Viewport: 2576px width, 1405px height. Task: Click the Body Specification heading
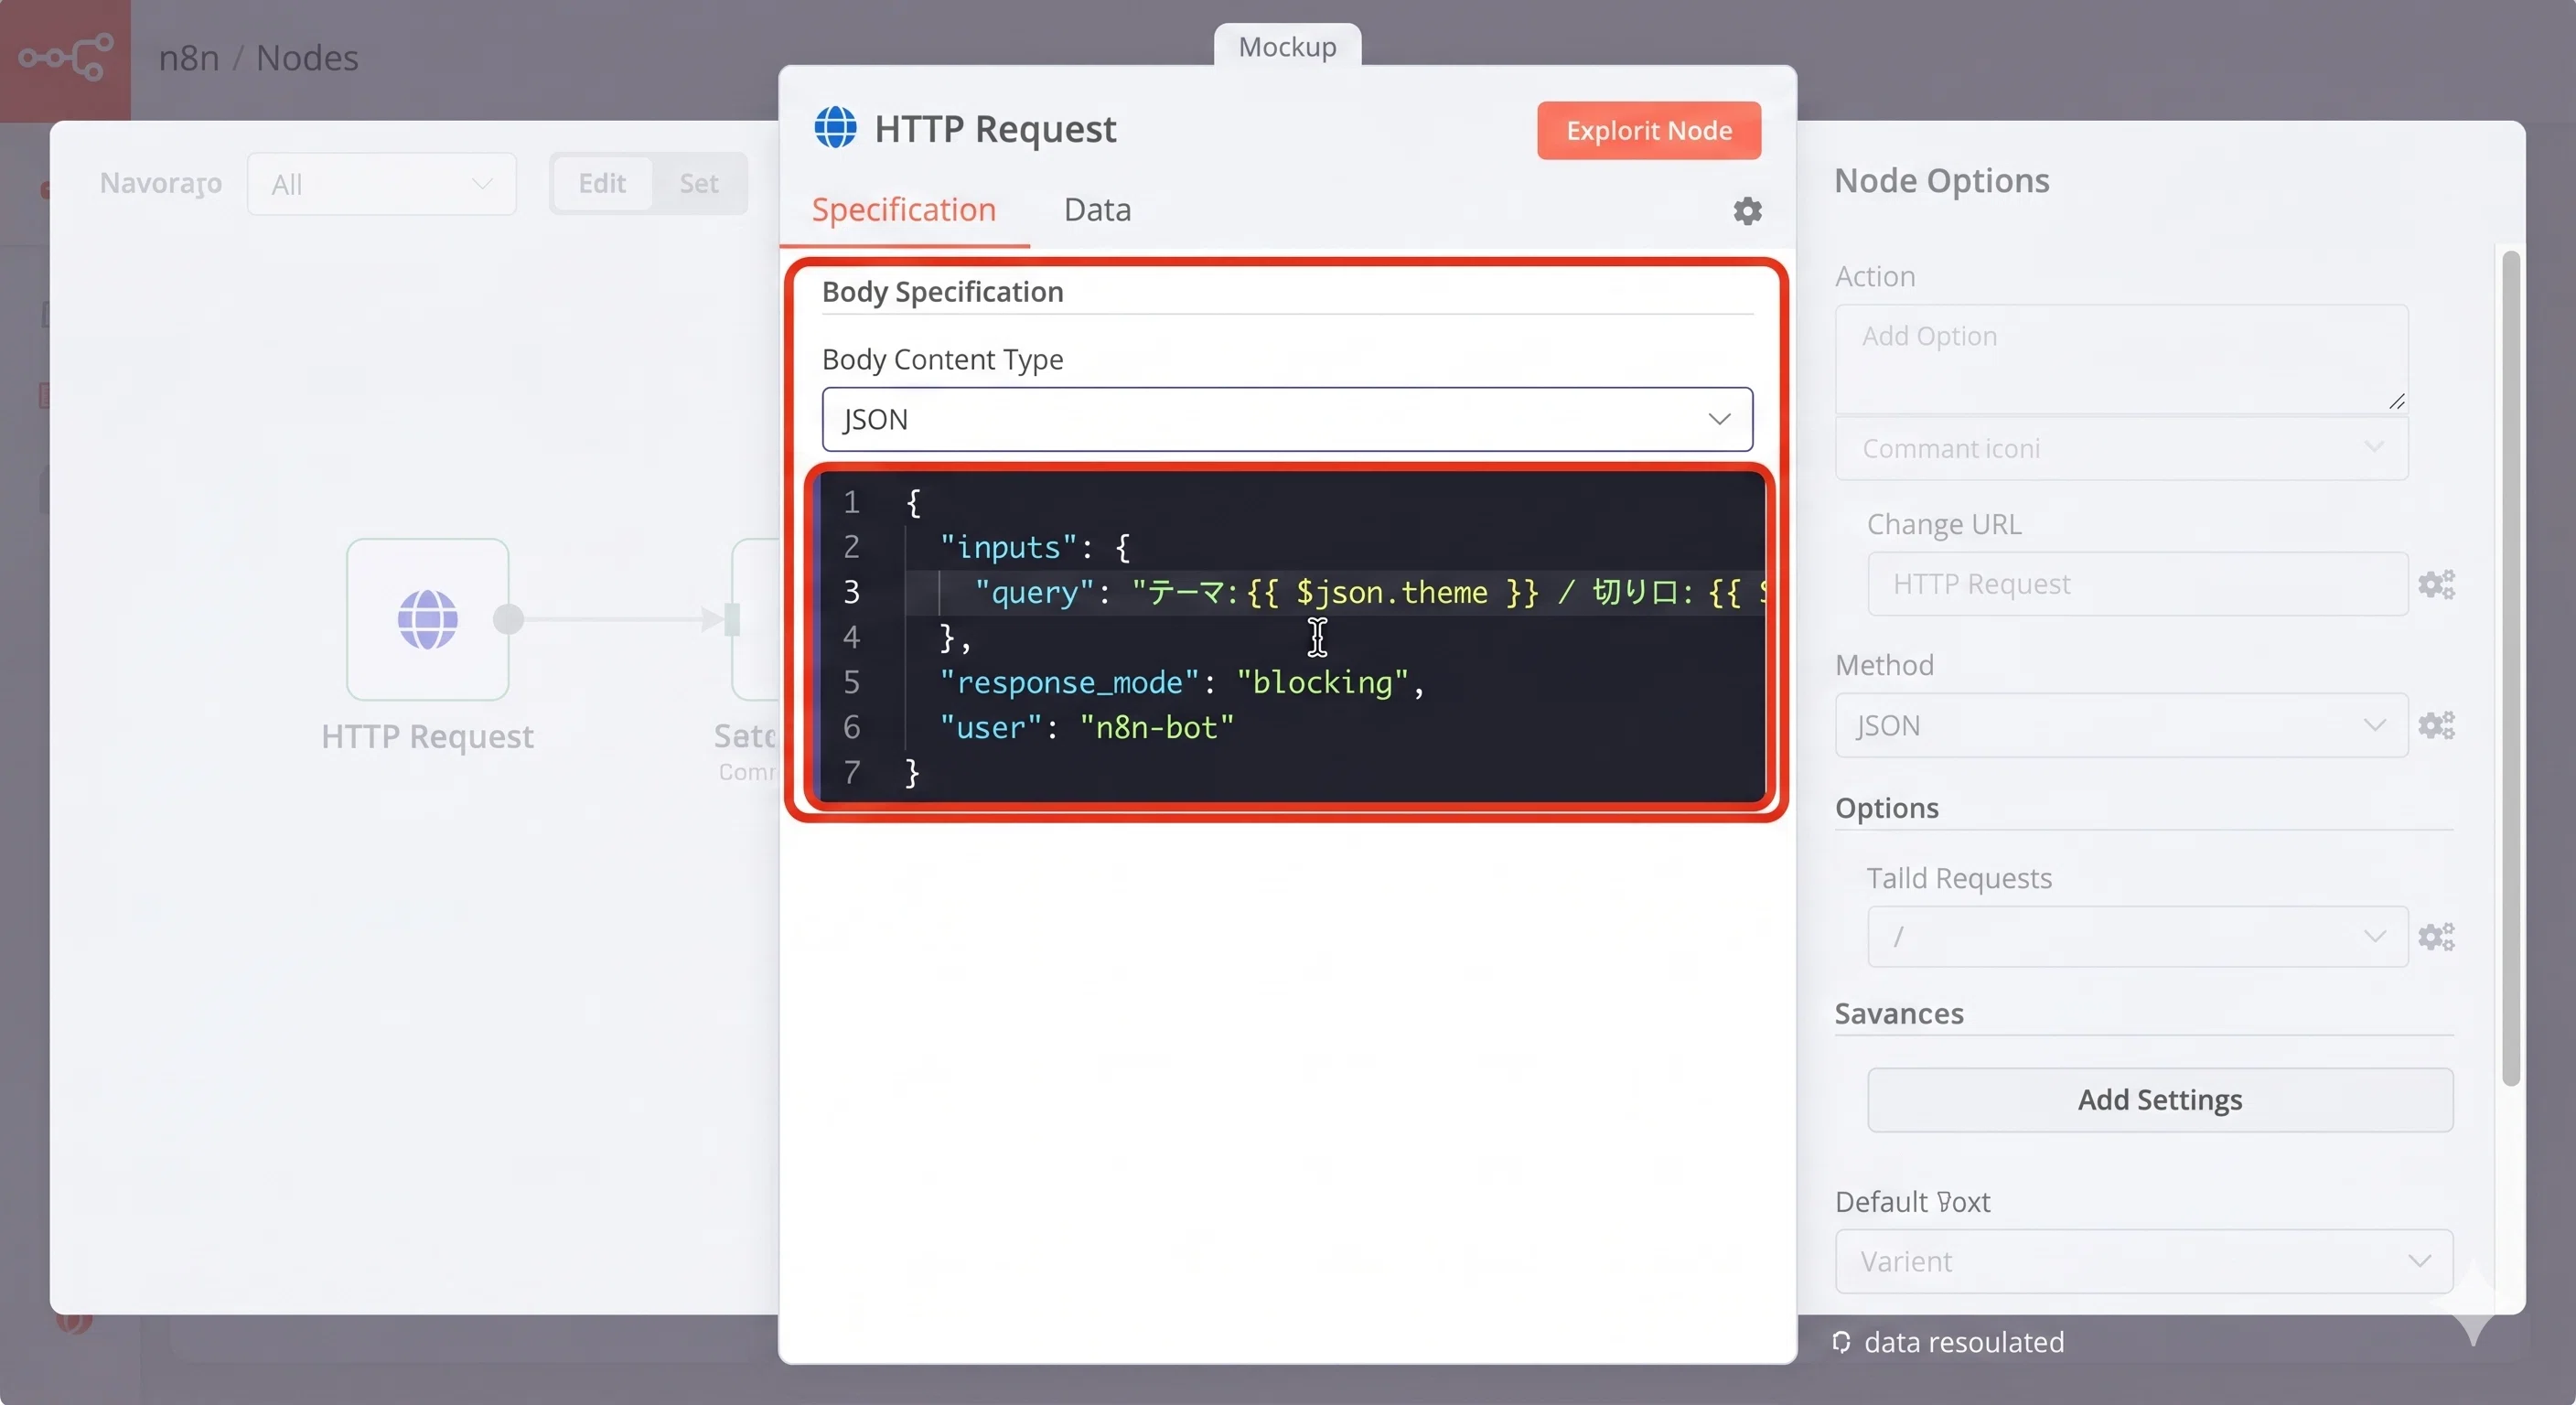tap(942, 292)
